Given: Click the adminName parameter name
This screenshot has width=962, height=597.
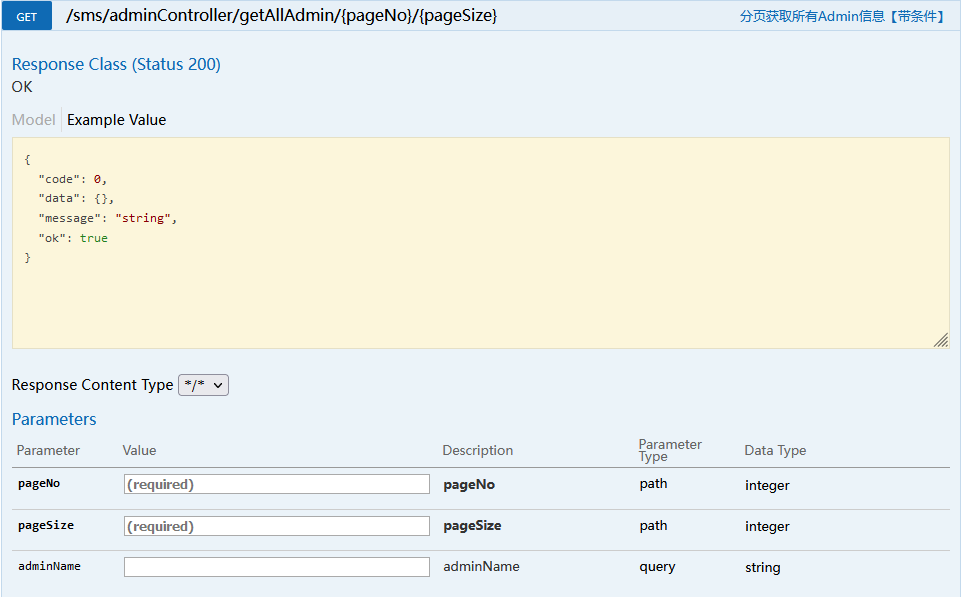Looking at the screenshot, I should click(x=49, y=566).
